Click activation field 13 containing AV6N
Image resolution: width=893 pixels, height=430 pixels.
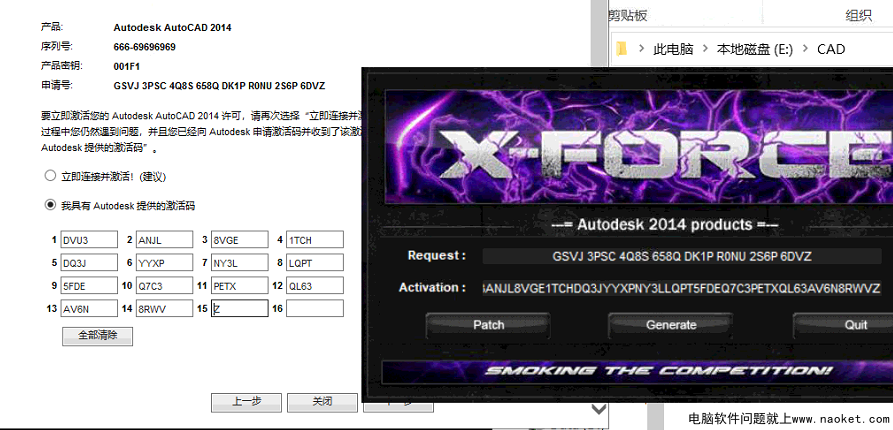point(89,309)
